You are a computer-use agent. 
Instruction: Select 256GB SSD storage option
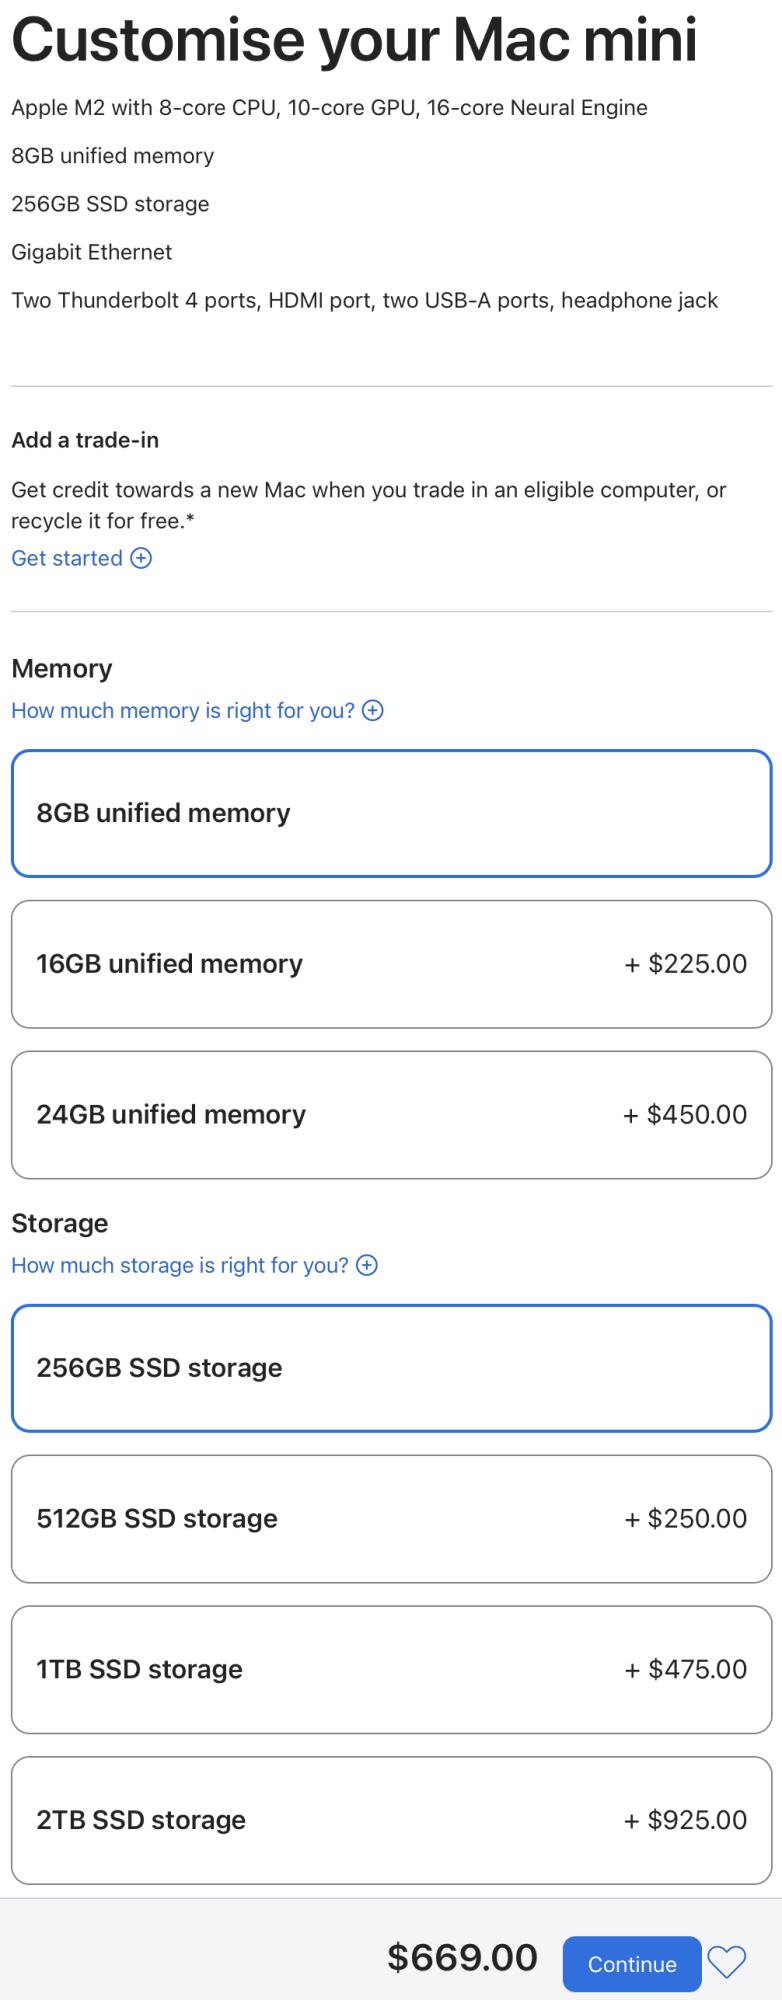pos(391,1368)
